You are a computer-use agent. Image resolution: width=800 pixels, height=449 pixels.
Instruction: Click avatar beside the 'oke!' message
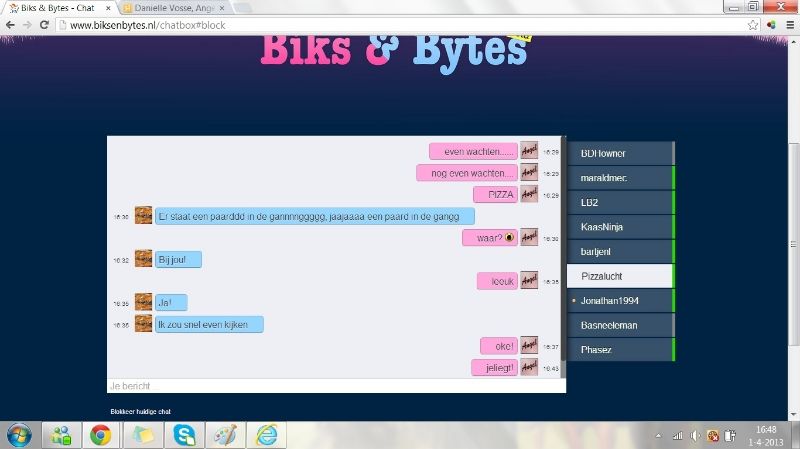(529, 345)
